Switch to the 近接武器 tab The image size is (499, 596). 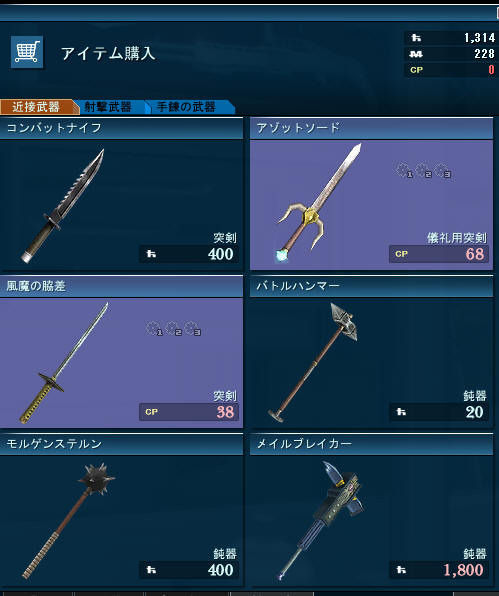tap(36, 107)
